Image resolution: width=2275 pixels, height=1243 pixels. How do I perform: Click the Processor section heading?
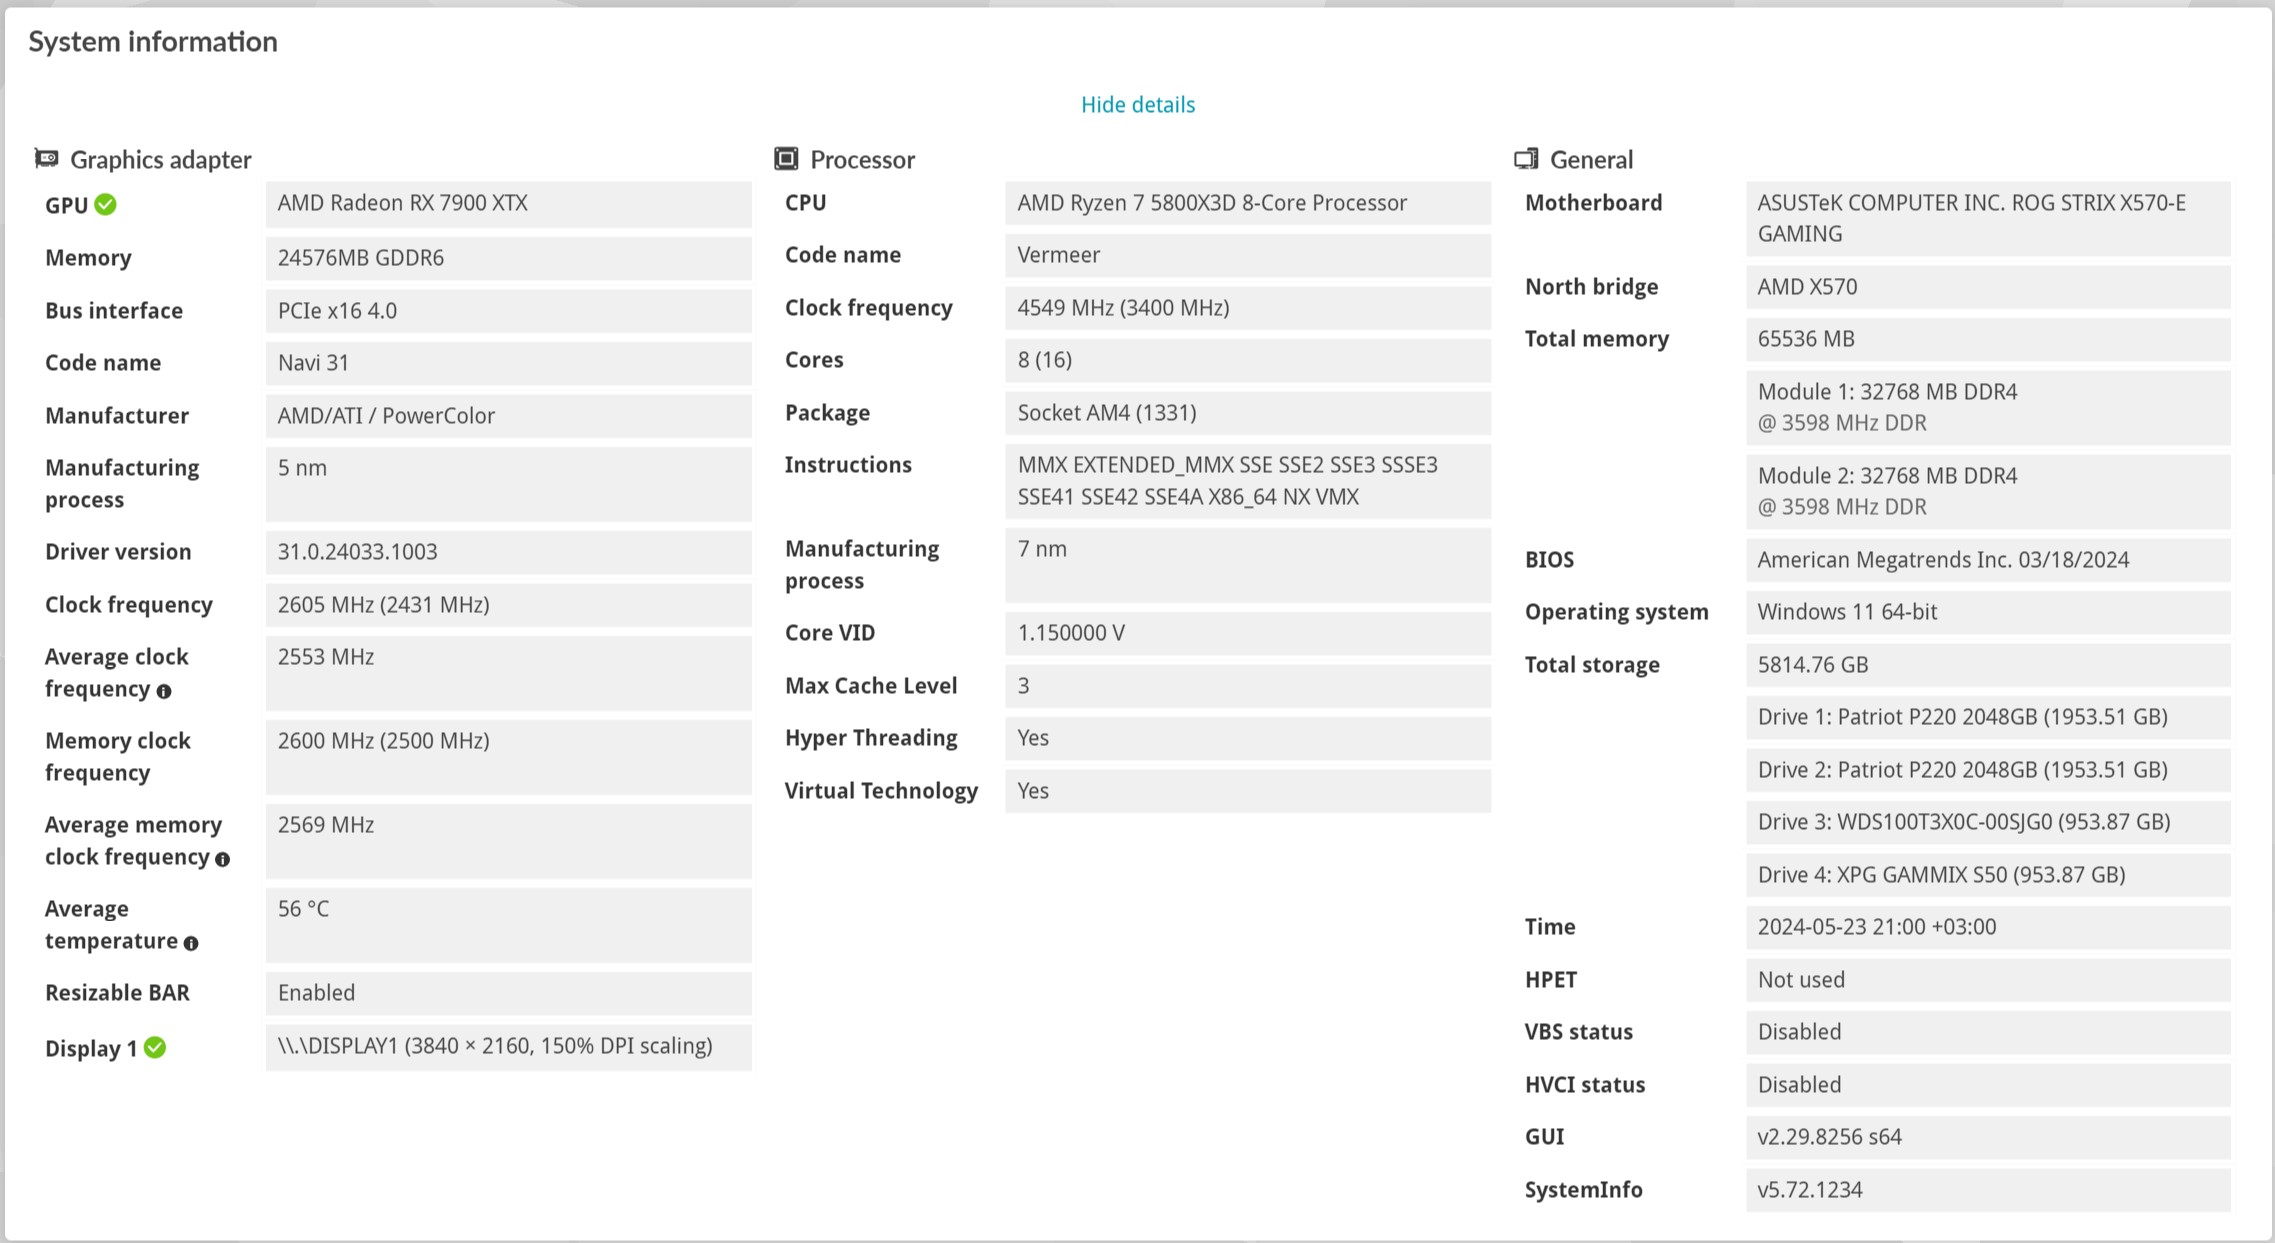pyautogui.click(x=862, y=160)
